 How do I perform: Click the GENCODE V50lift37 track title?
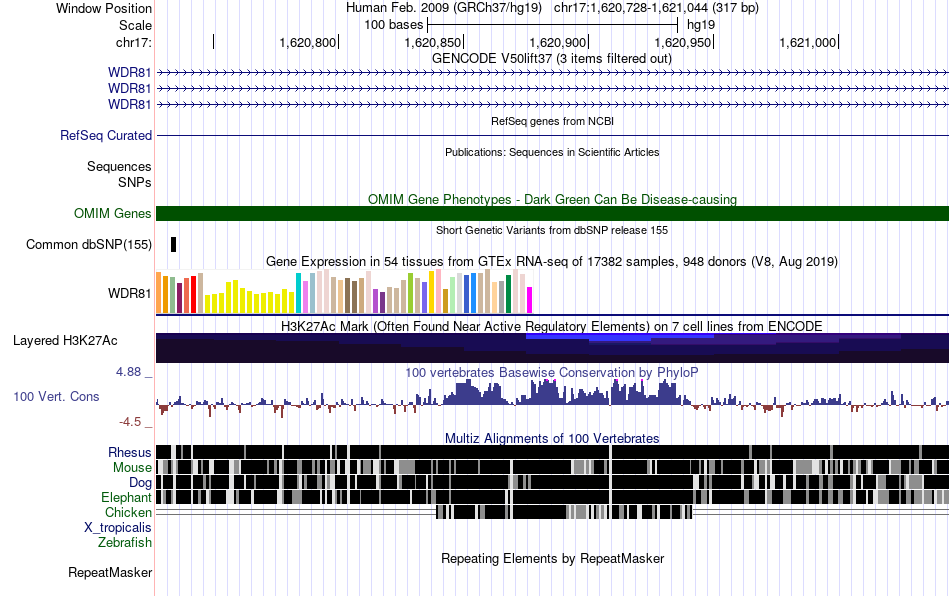coord(552,59)
